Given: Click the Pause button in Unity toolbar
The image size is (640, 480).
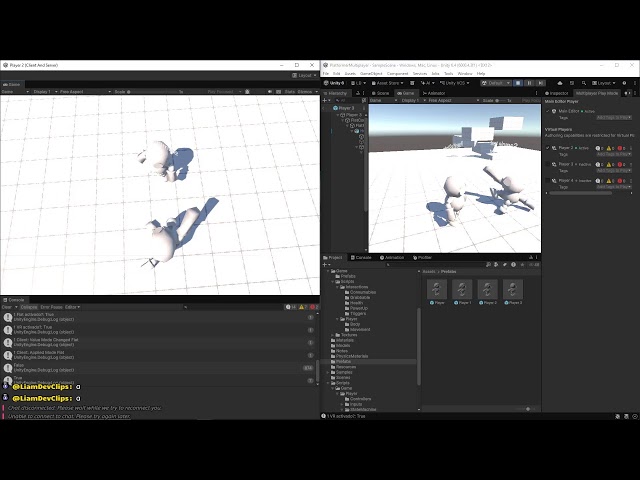Looking at the screenshot, I should click(x=529, y=83).
